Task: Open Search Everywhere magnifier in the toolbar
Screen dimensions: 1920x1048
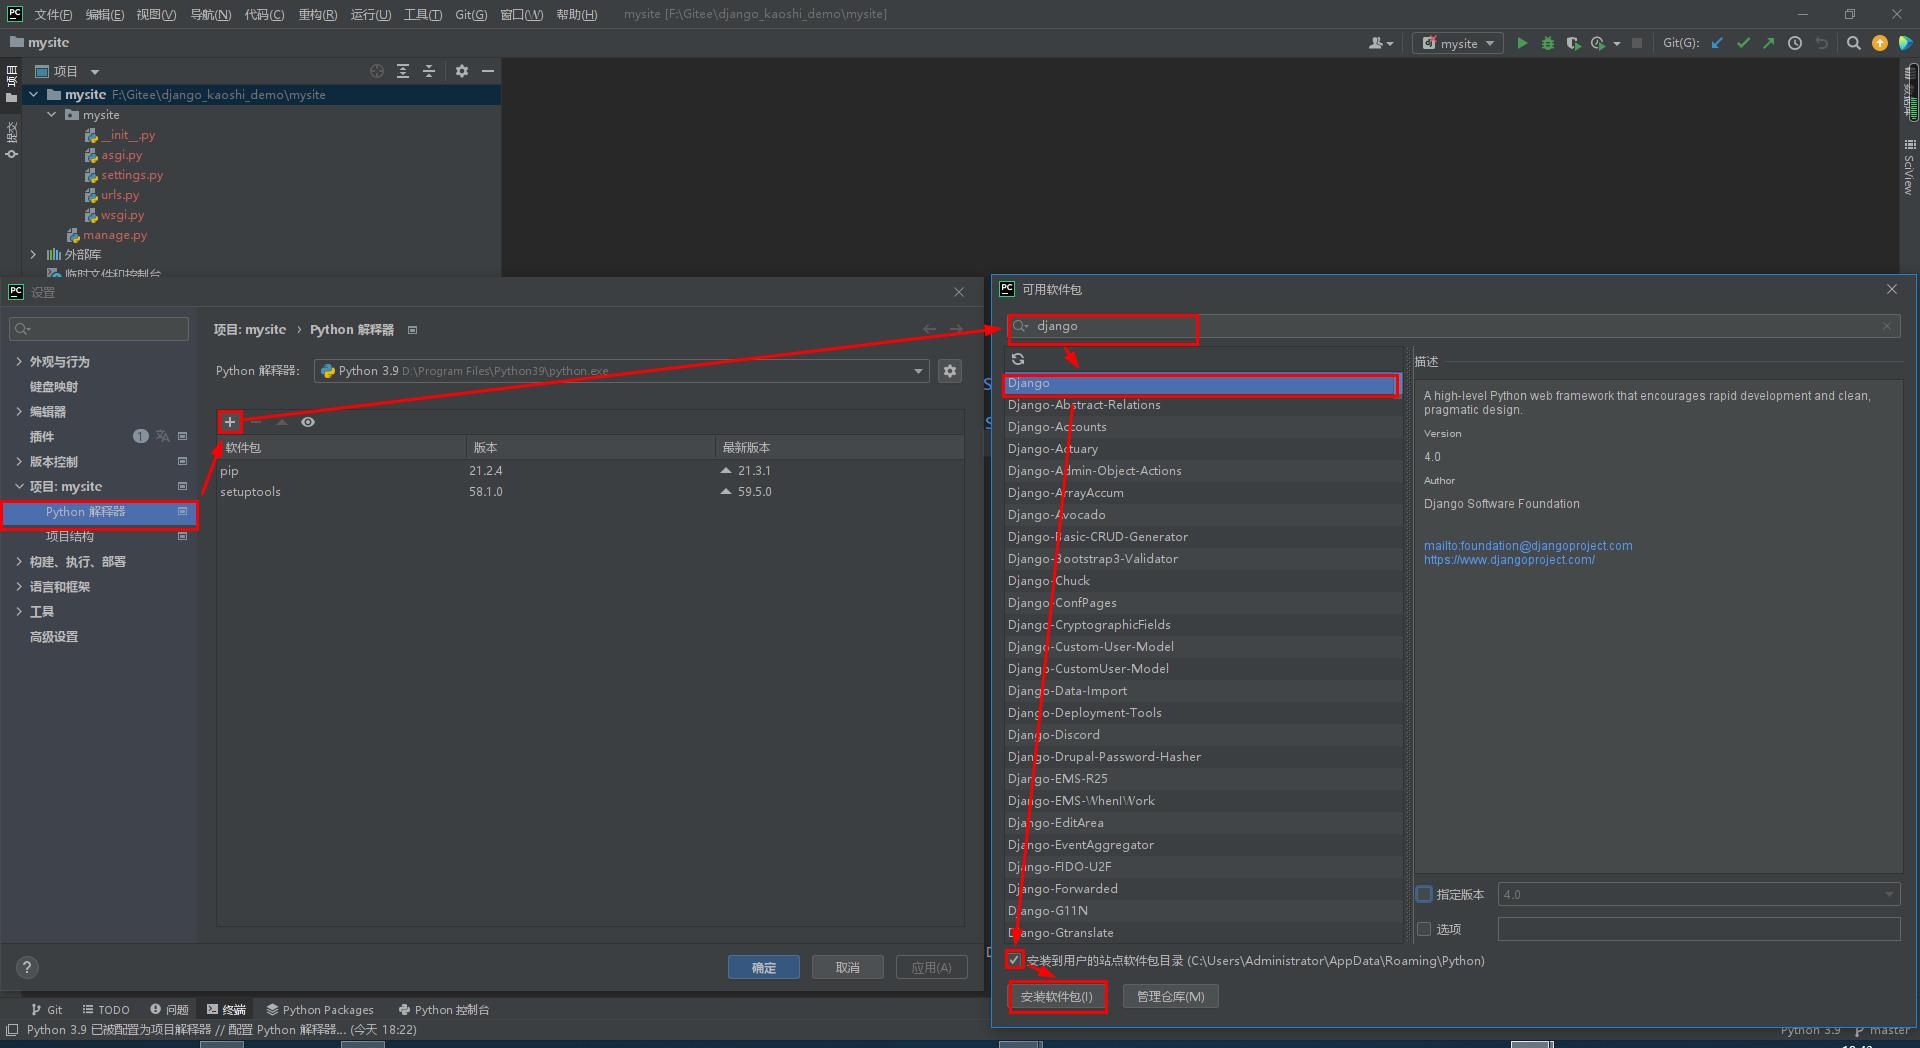Action: [1854, 43]
